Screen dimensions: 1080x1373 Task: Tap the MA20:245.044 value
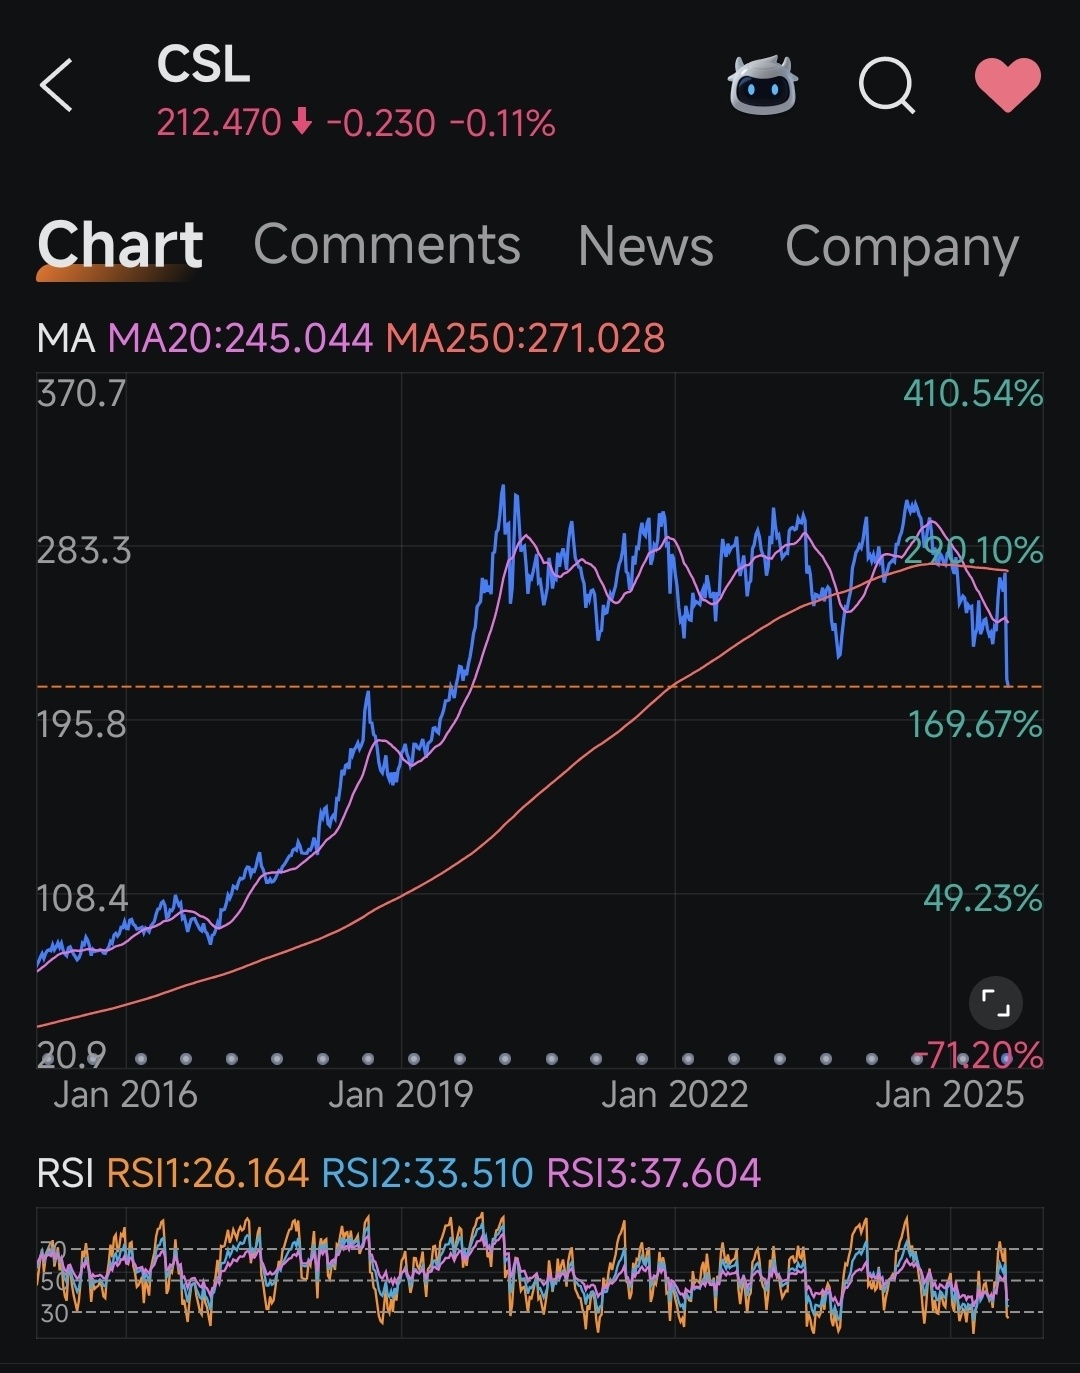pyautogui.click(x=240, y=339)
